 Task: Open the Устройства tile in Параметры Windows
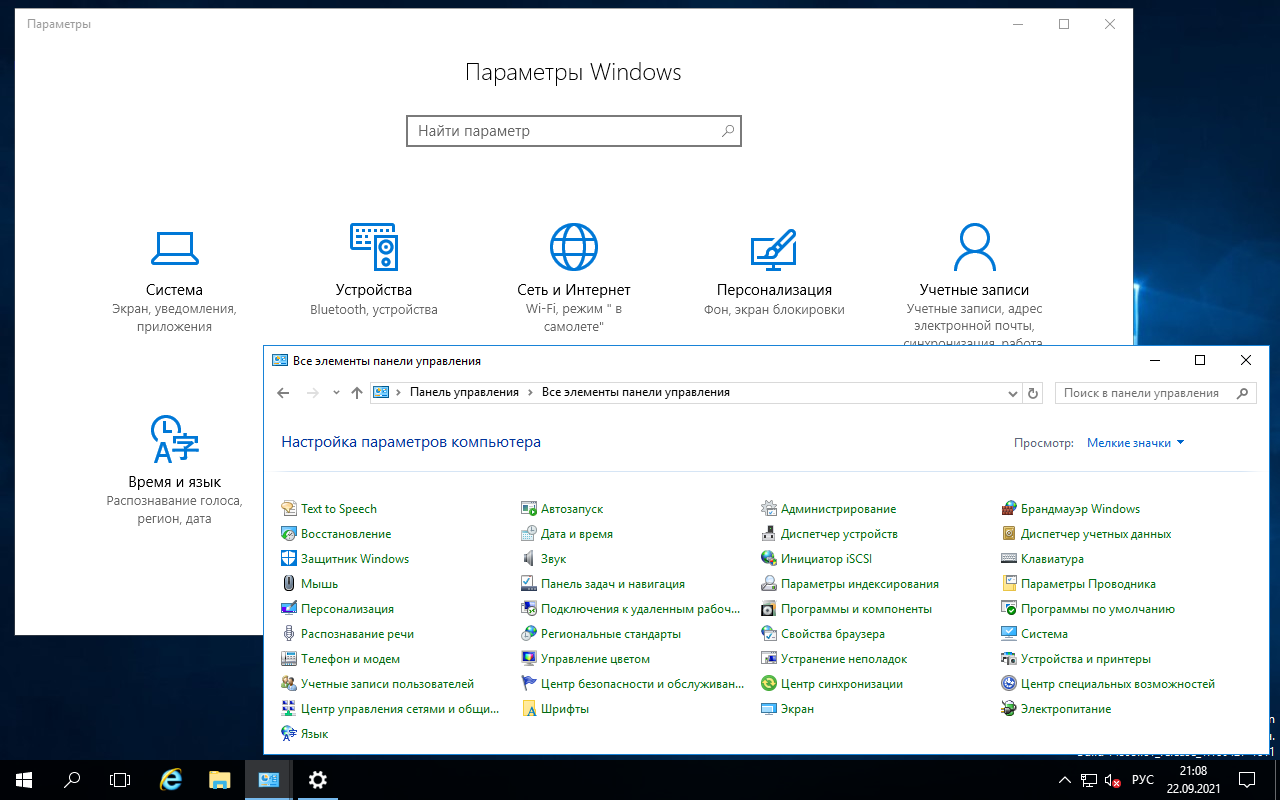click(x=374, y=268)
